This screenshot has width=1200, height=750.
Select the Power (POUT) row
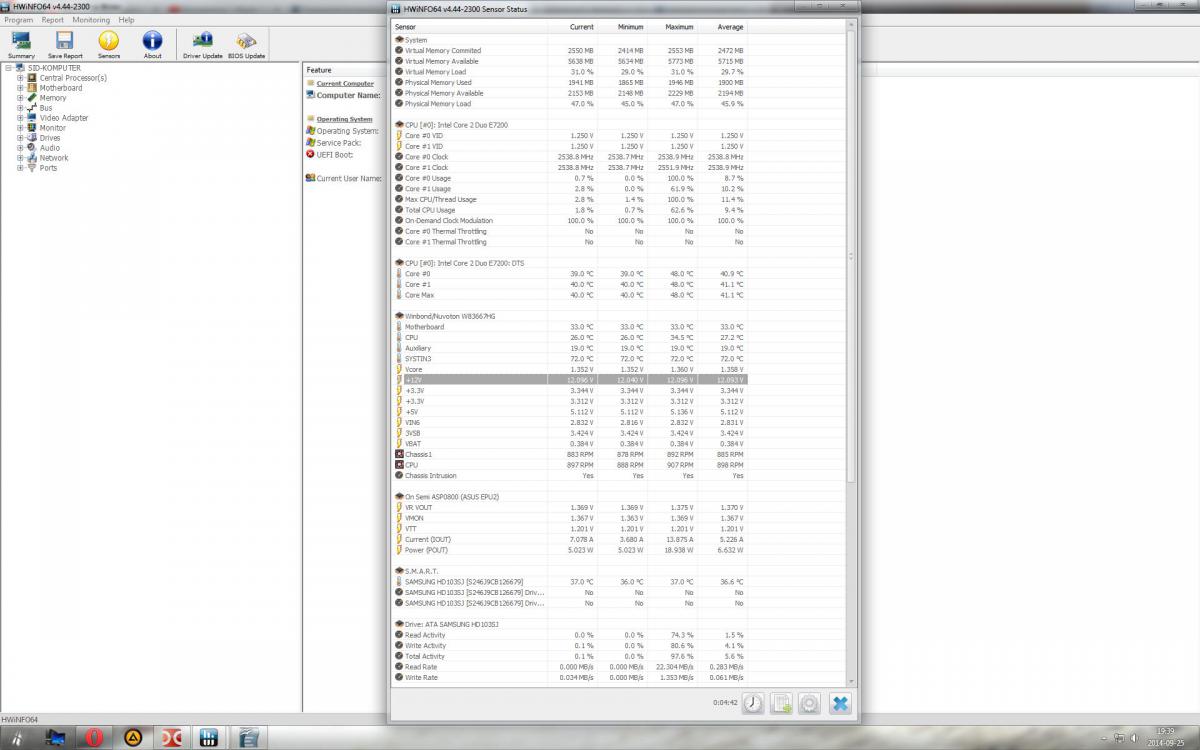click(x=569, y=550)
